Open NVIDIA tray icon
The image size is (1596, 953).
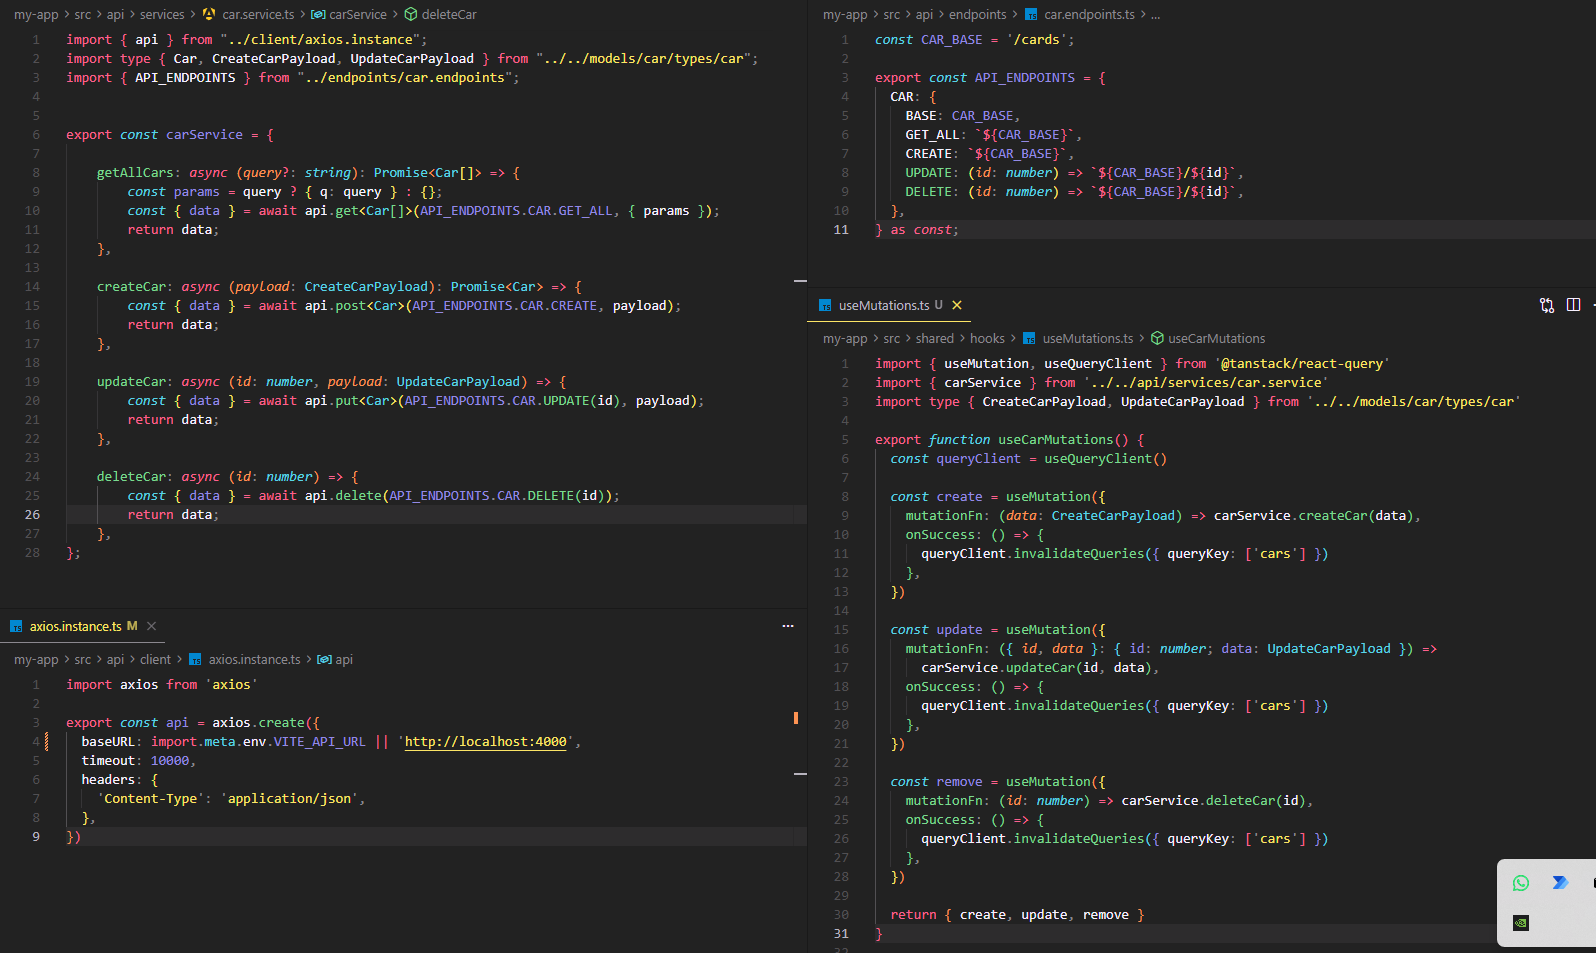(x=1521, y=923)
